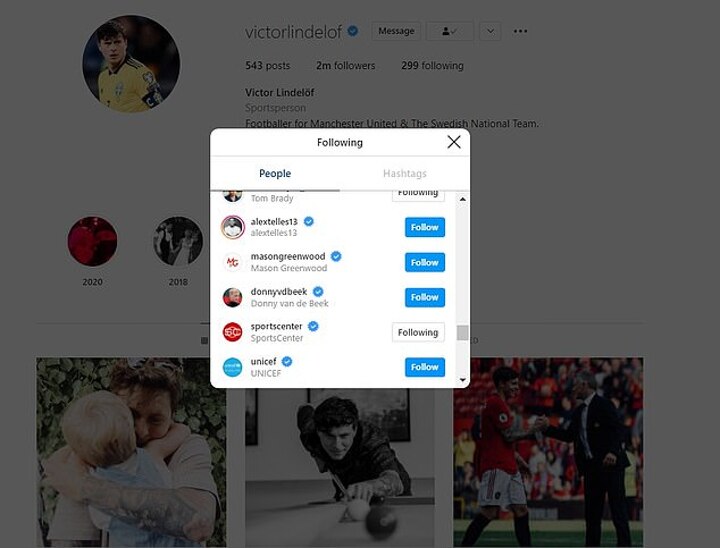Switch to the Hashtags tab
Screen dimensions: 720x548
click(405, 174)
